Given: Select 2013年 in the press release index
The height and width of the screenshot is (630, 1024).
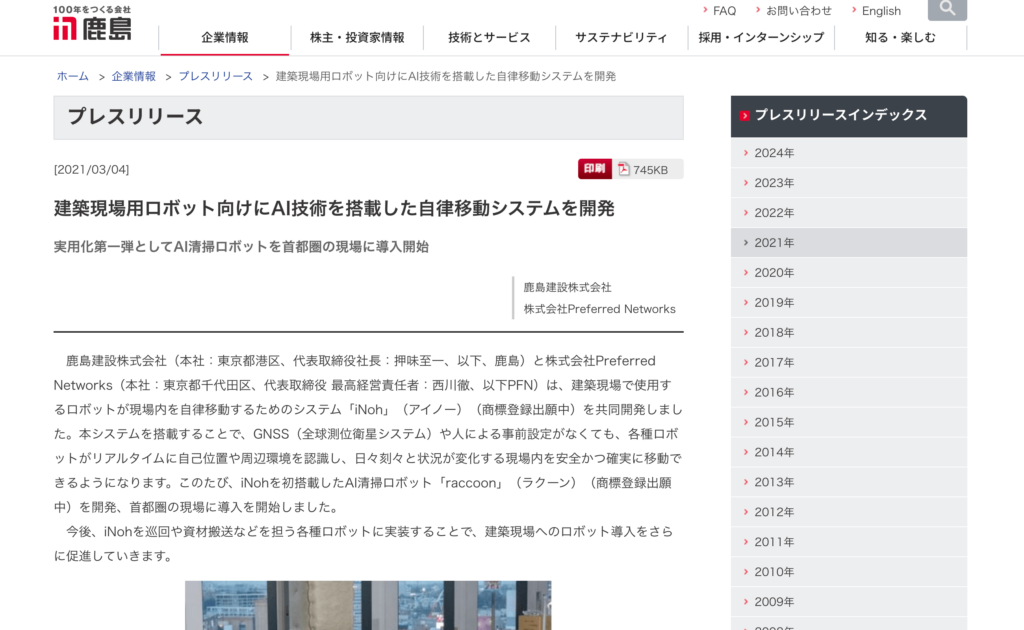Looking at the screenshot, I should [848, 482].
